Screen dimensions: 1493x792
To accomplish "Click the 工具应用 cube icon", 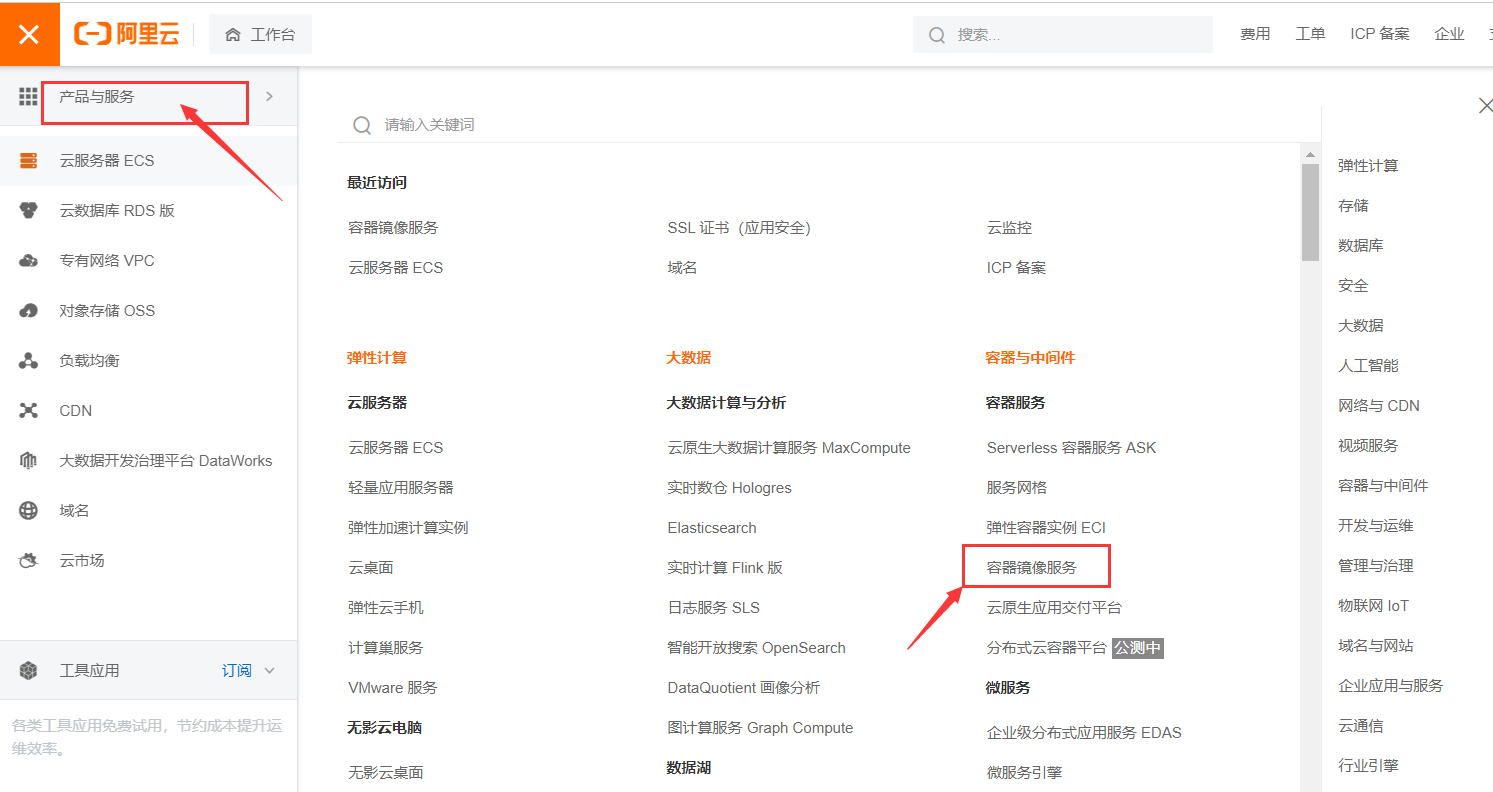I will pos(28,671).
